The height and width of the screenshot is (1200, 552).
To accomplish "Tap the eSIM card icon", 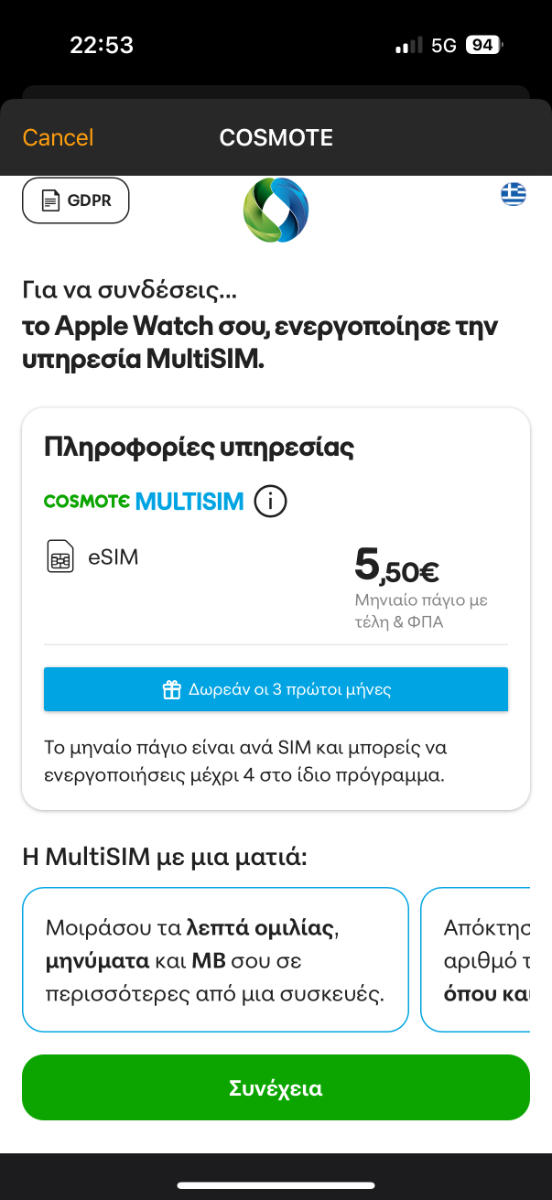I will (x=60, y=557).
